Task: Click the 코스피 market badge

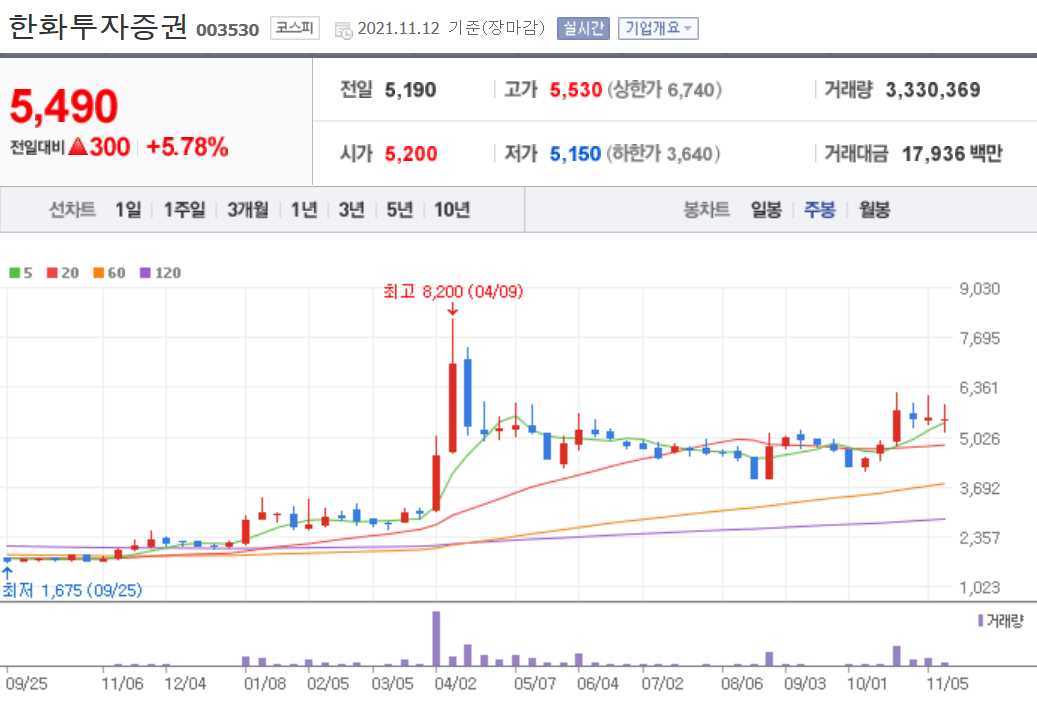Action: [295, 28]
